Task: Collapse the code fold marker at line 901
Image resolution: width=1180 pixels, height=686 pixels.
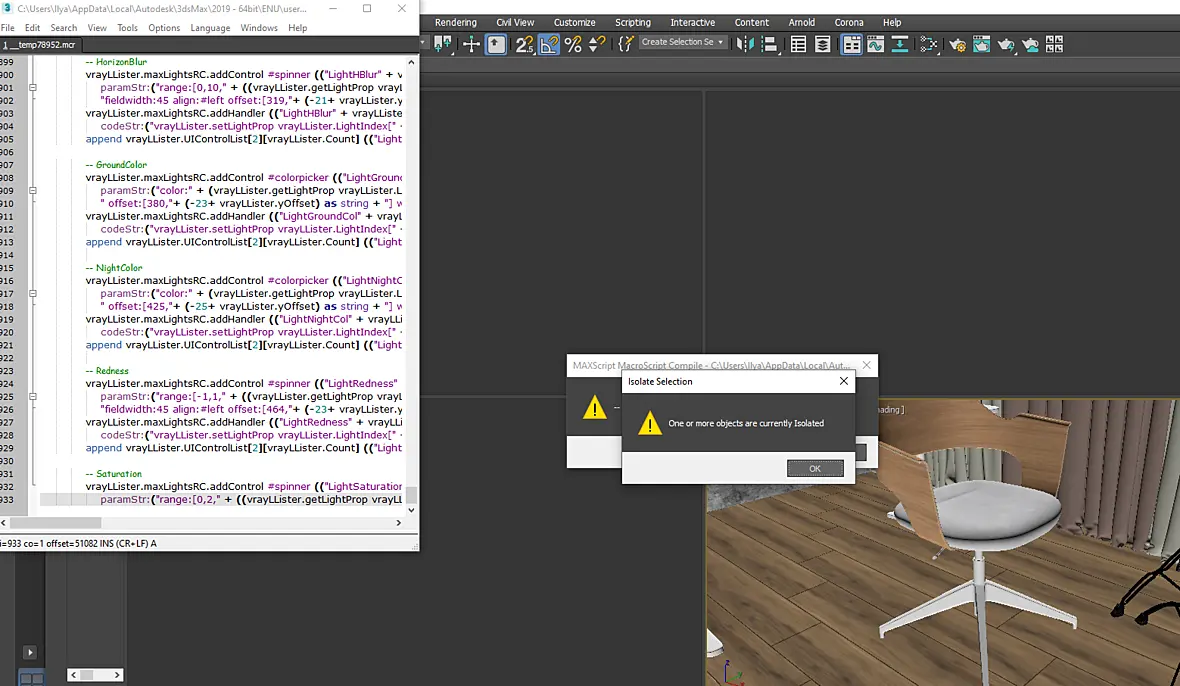Action: pos(32,87)
